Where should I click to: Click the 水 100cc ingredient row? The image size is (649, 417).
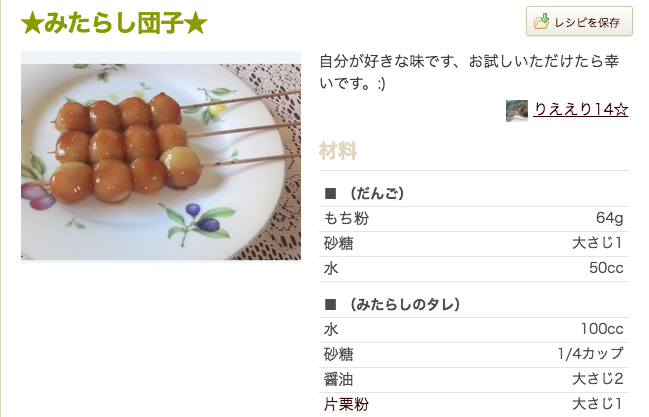[474, 329]
